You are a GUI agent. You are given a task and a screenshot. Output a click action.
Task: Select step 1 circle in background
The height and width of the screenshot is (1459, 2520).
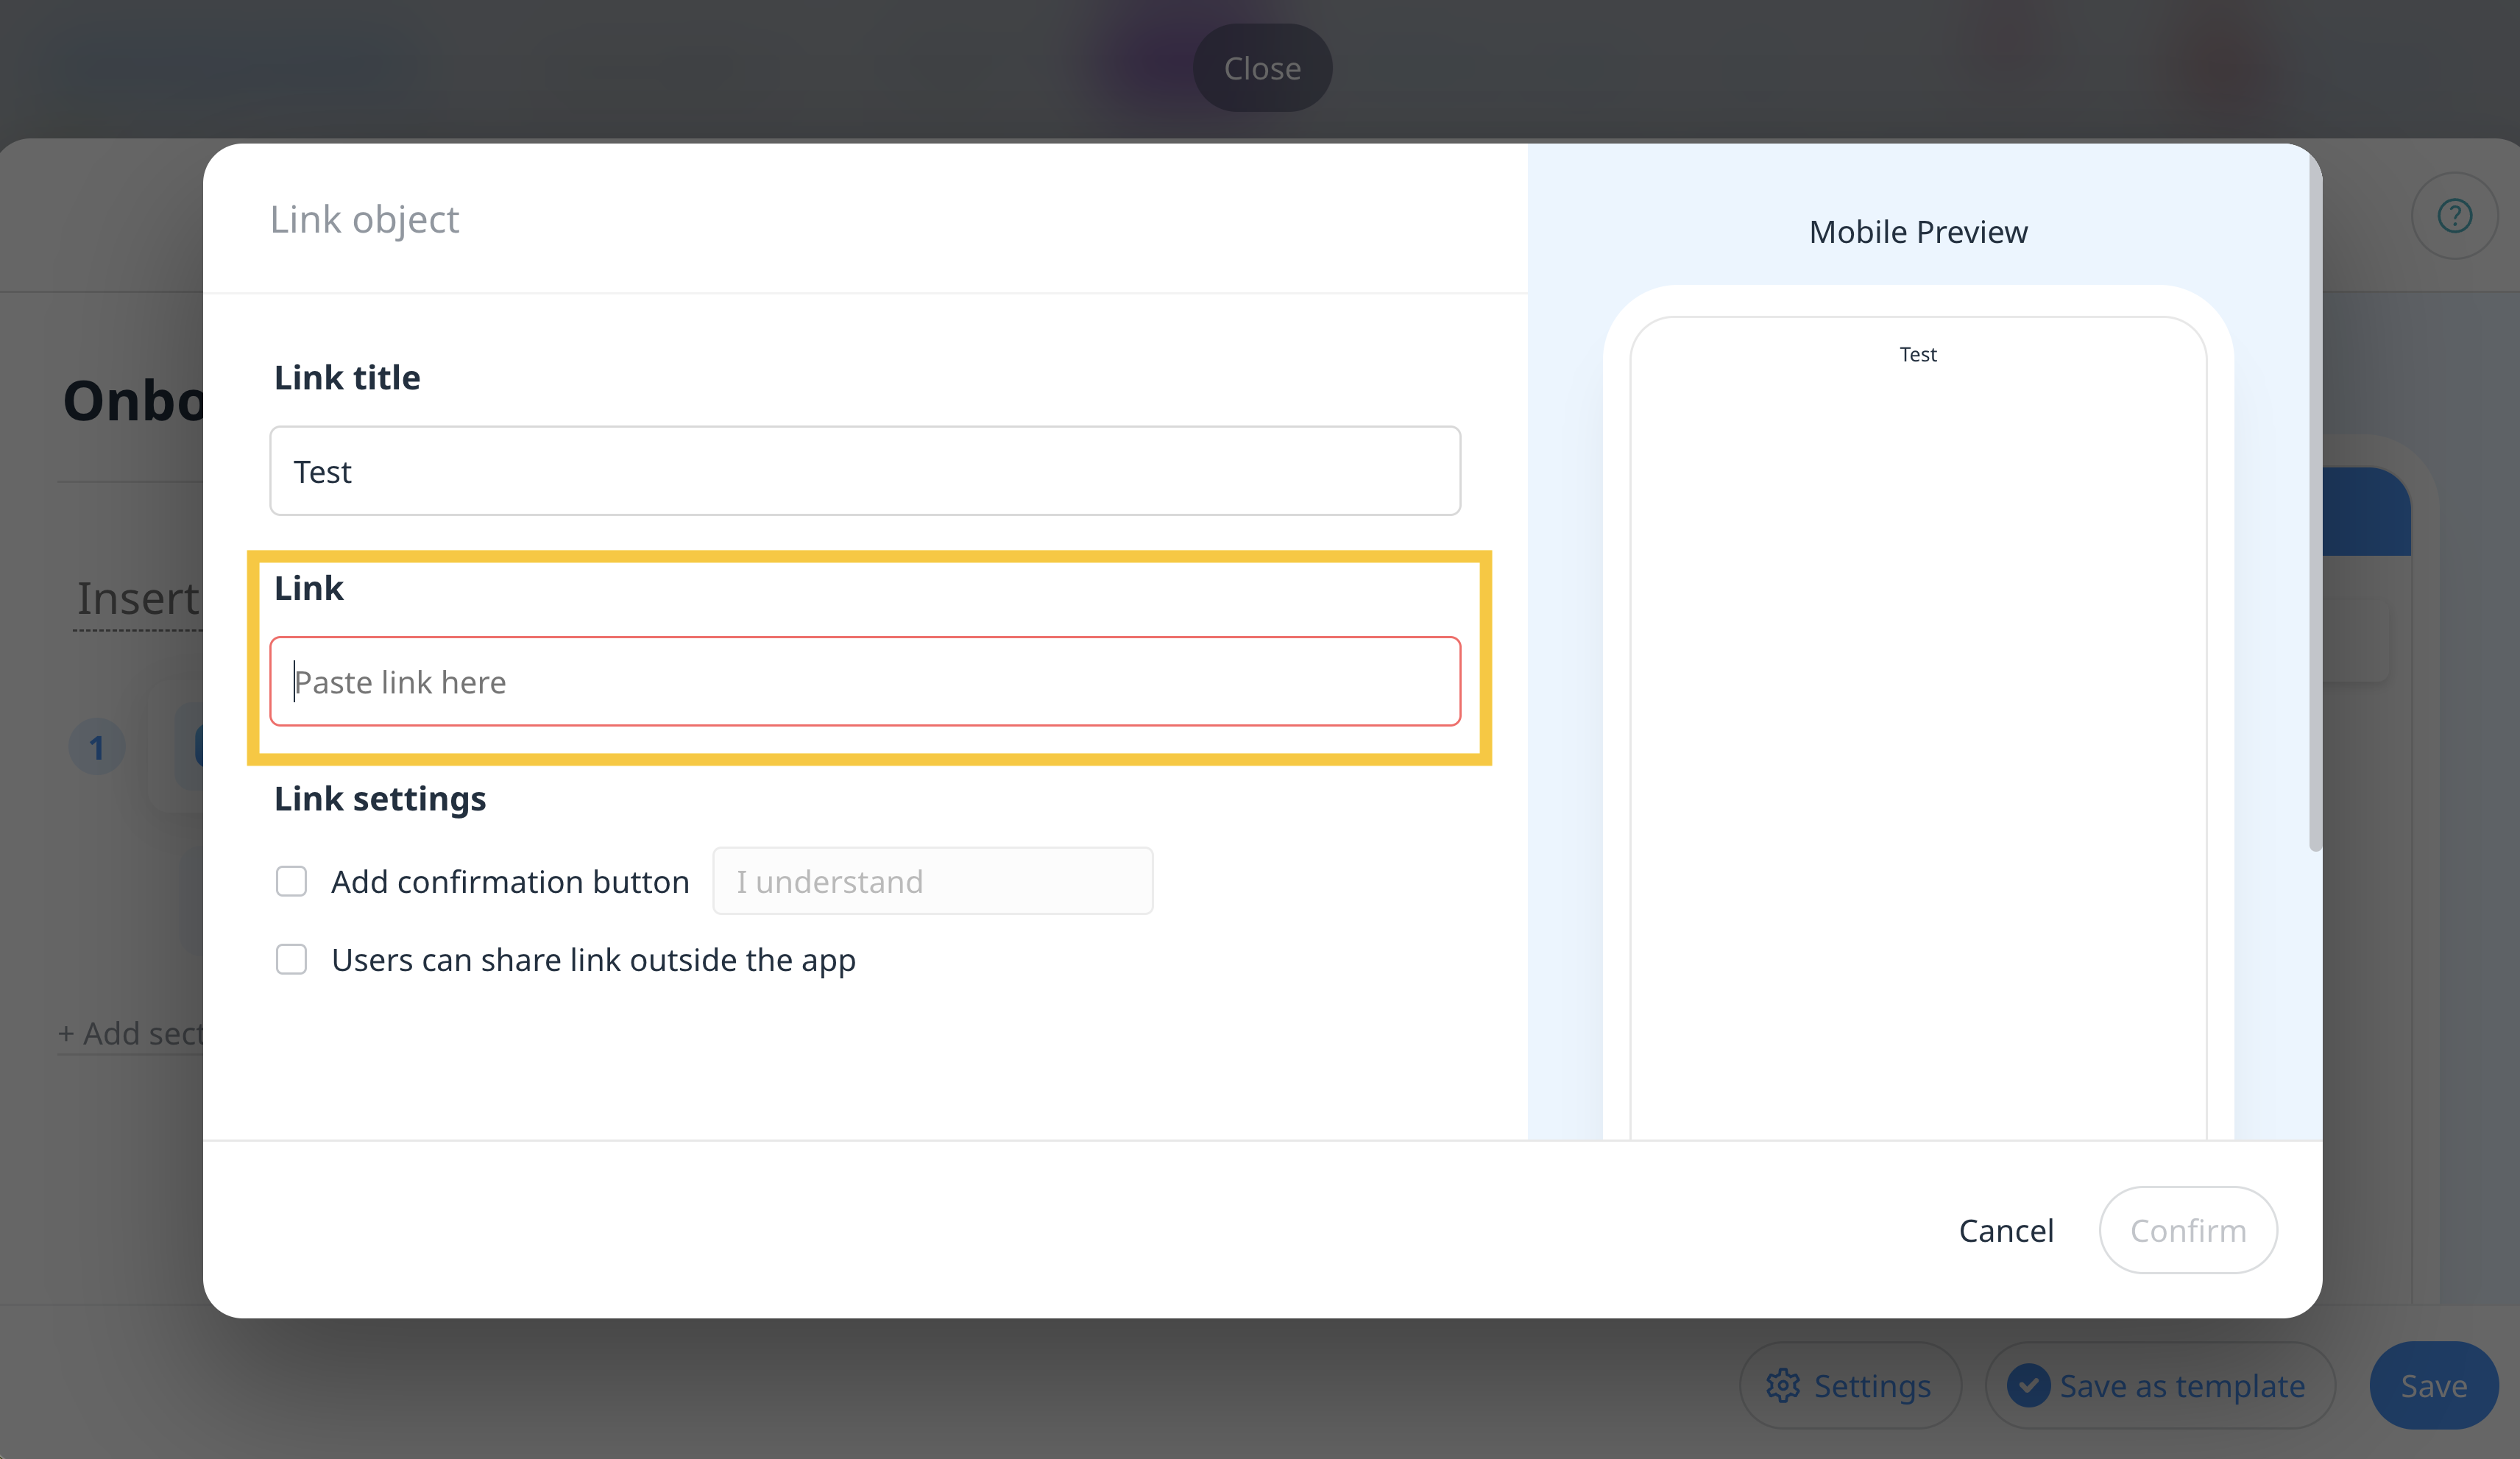click(x=97, y=747)
